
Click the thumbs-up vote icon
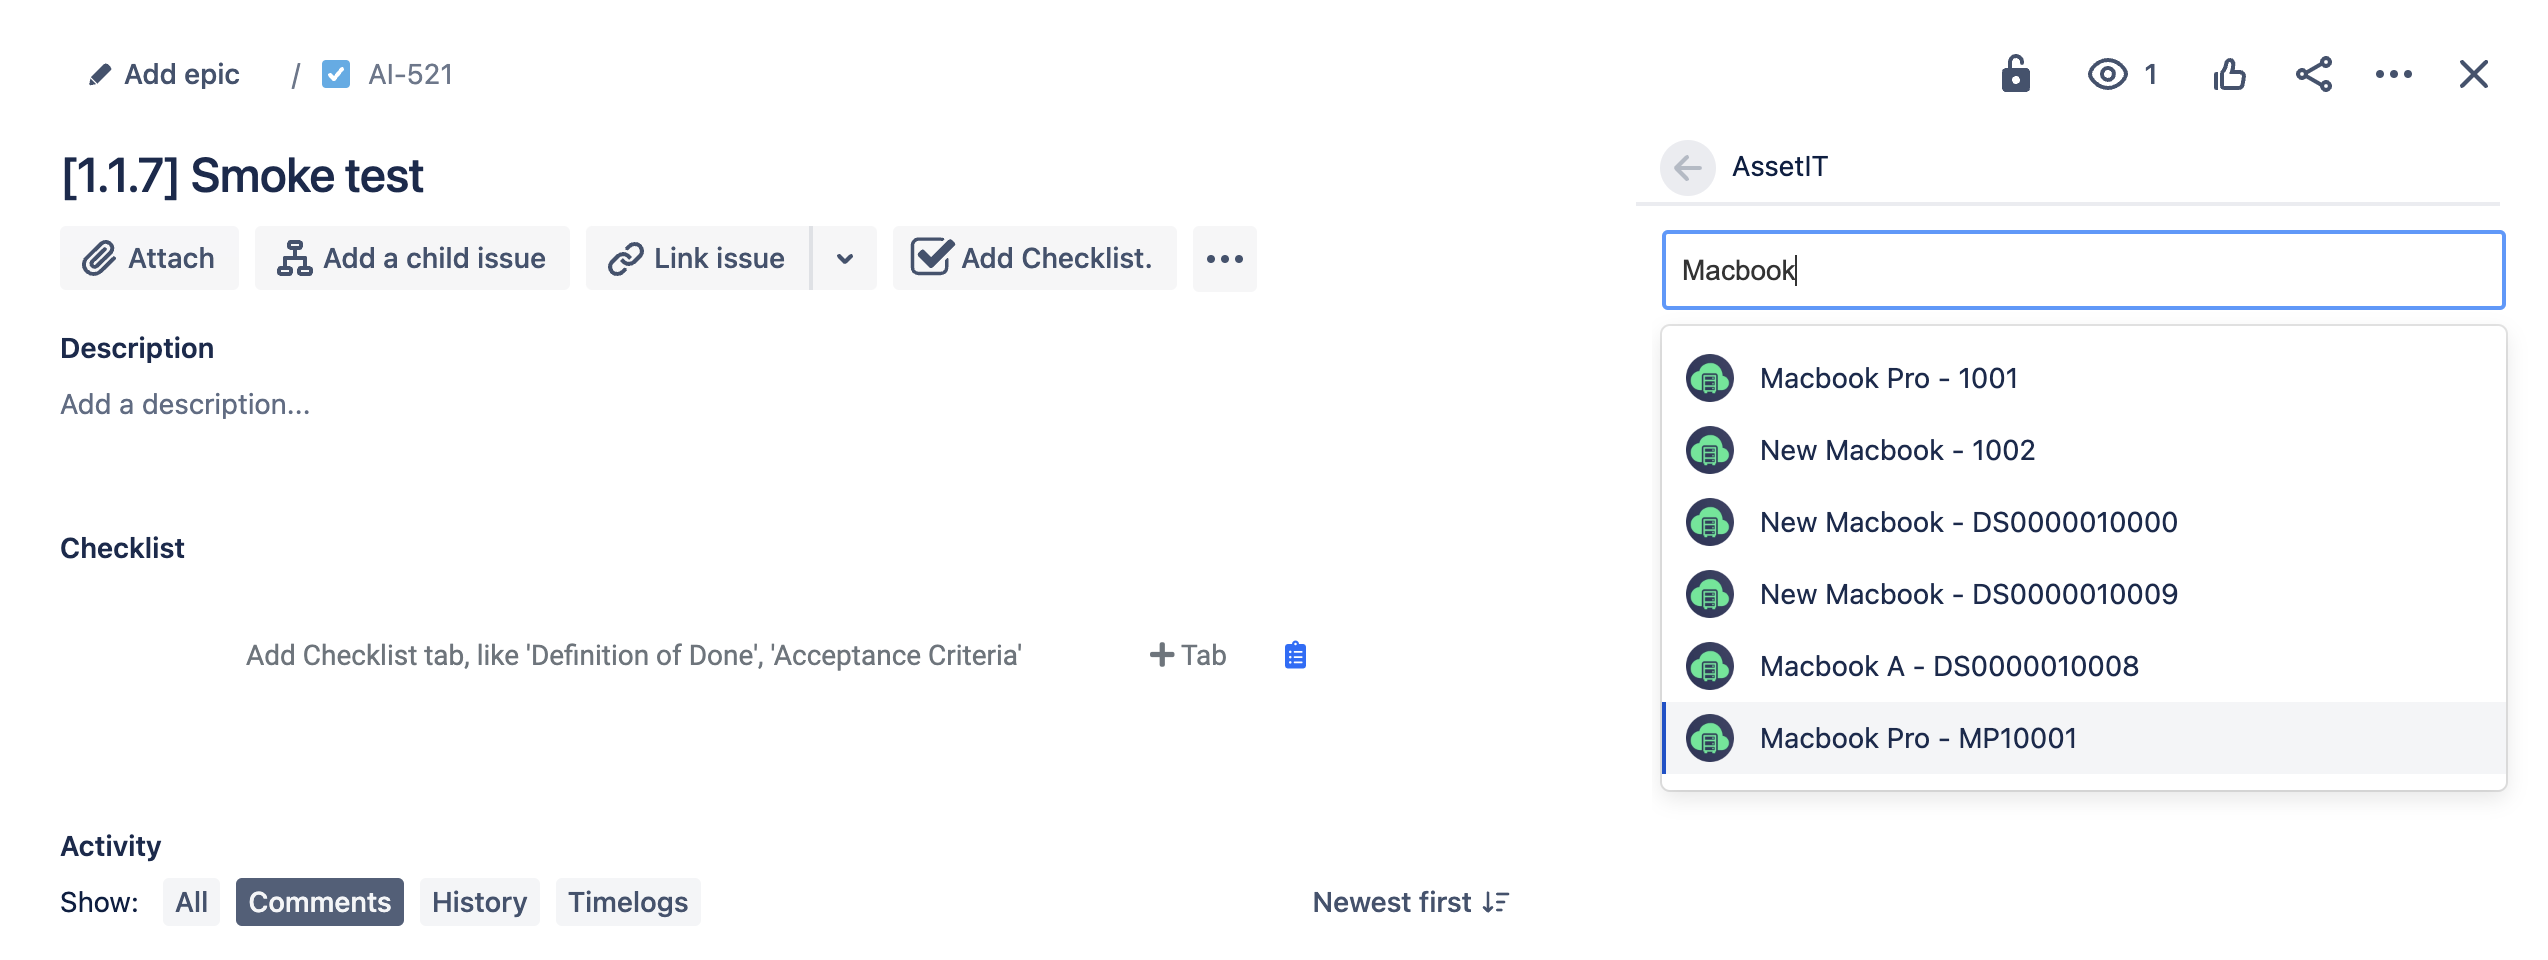(x=2229, y=74)
